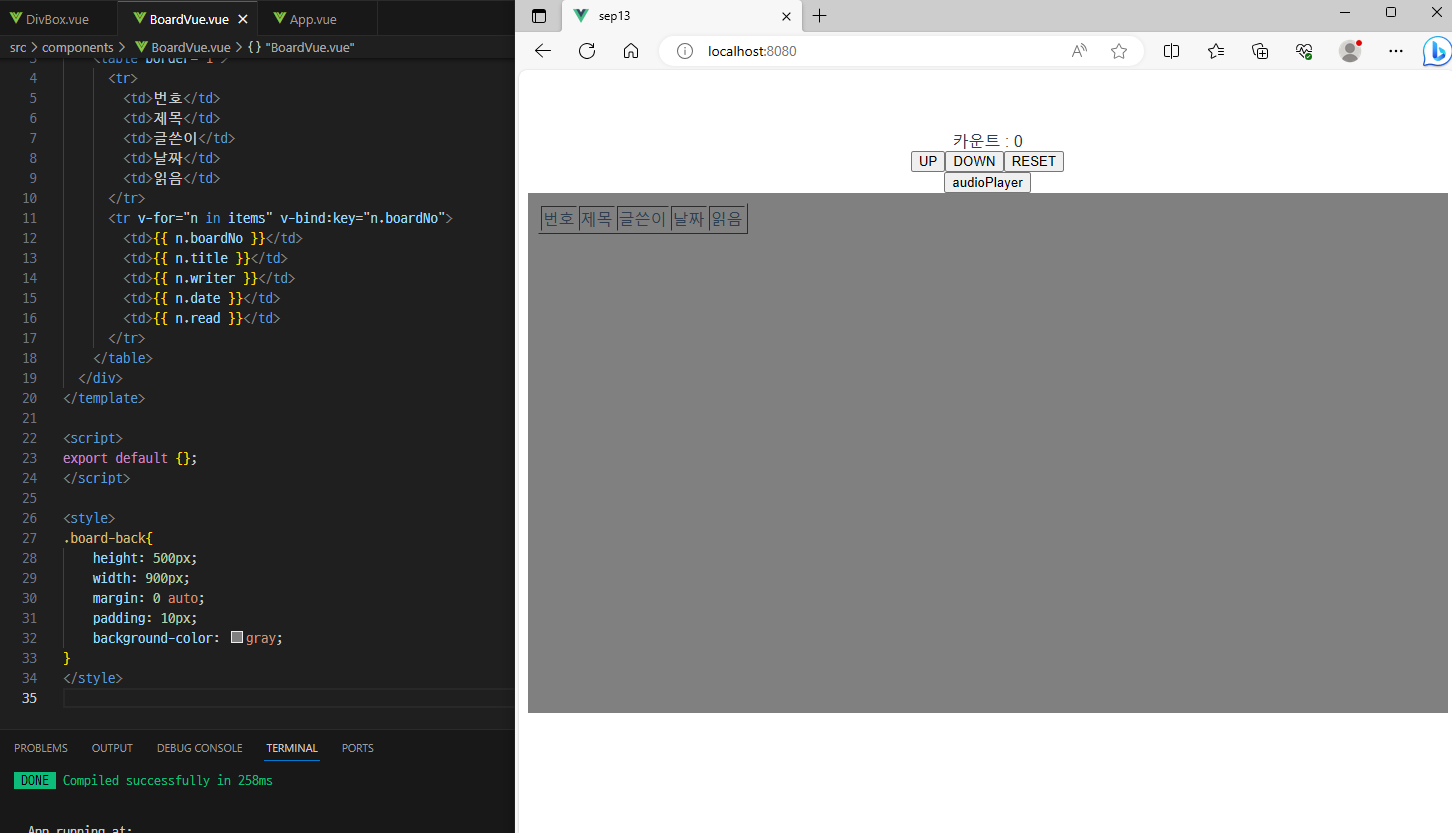
Task: Open a new browser tab
Action: click(x=819, y=16)
